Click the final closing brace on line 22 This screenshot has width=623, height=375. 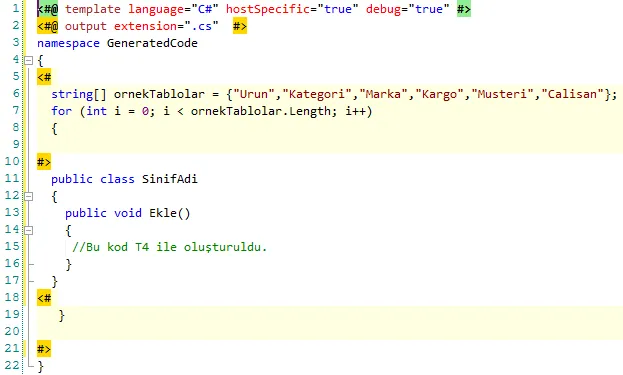point(41,366)
